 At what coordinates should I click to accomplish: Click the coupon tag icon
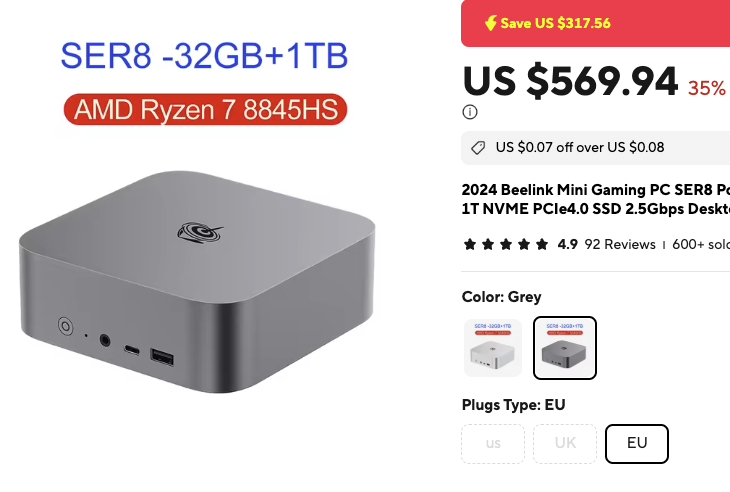pyautogui.click(x=478, y=148)
